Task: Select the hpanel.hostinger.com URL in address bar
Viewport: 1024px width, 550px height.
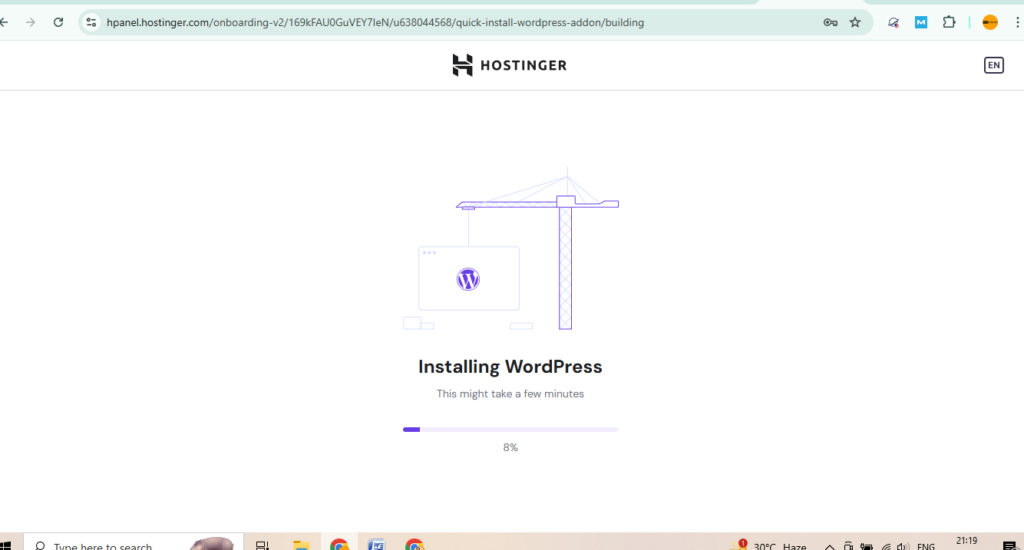Action: (x=375, y=22)
